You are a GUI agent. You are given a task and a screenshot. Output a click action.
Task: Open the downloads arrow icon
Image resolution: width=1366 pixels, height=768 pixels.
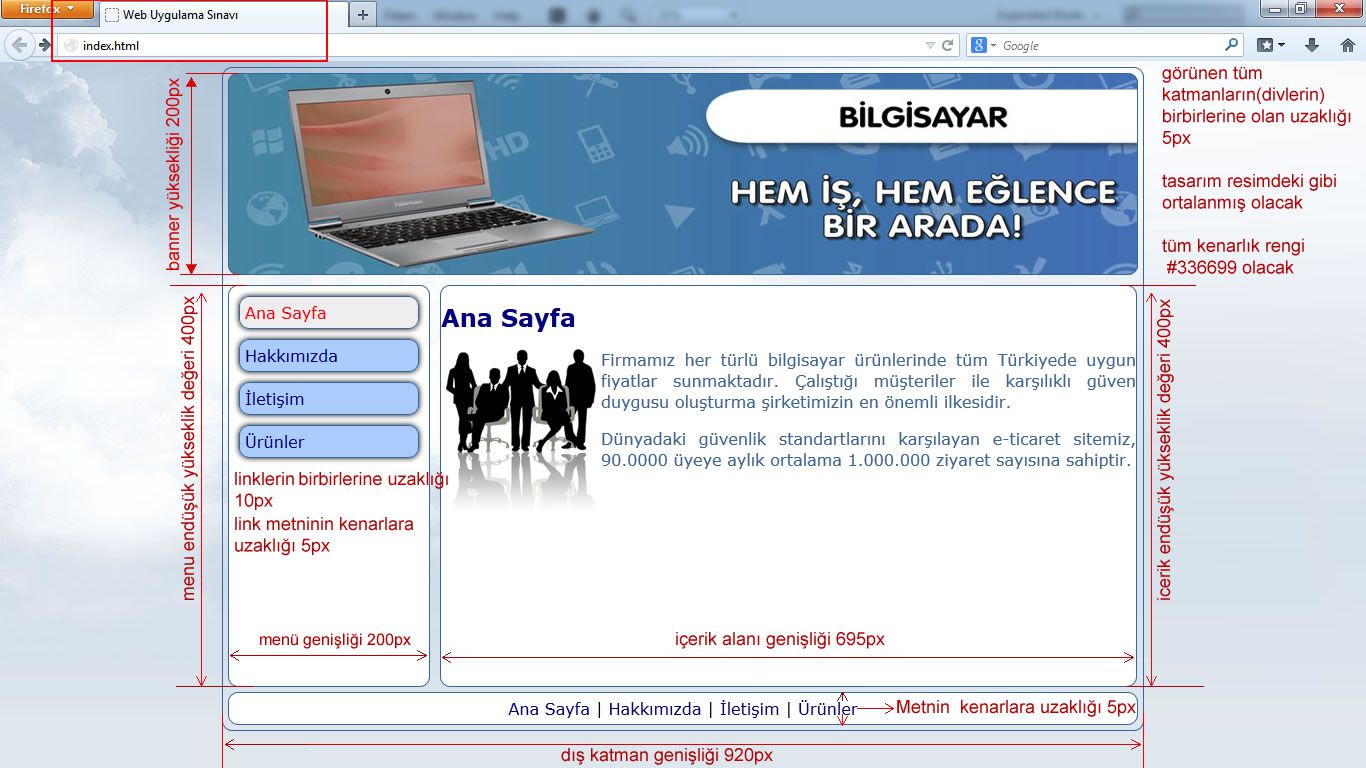pos(1312,45)
